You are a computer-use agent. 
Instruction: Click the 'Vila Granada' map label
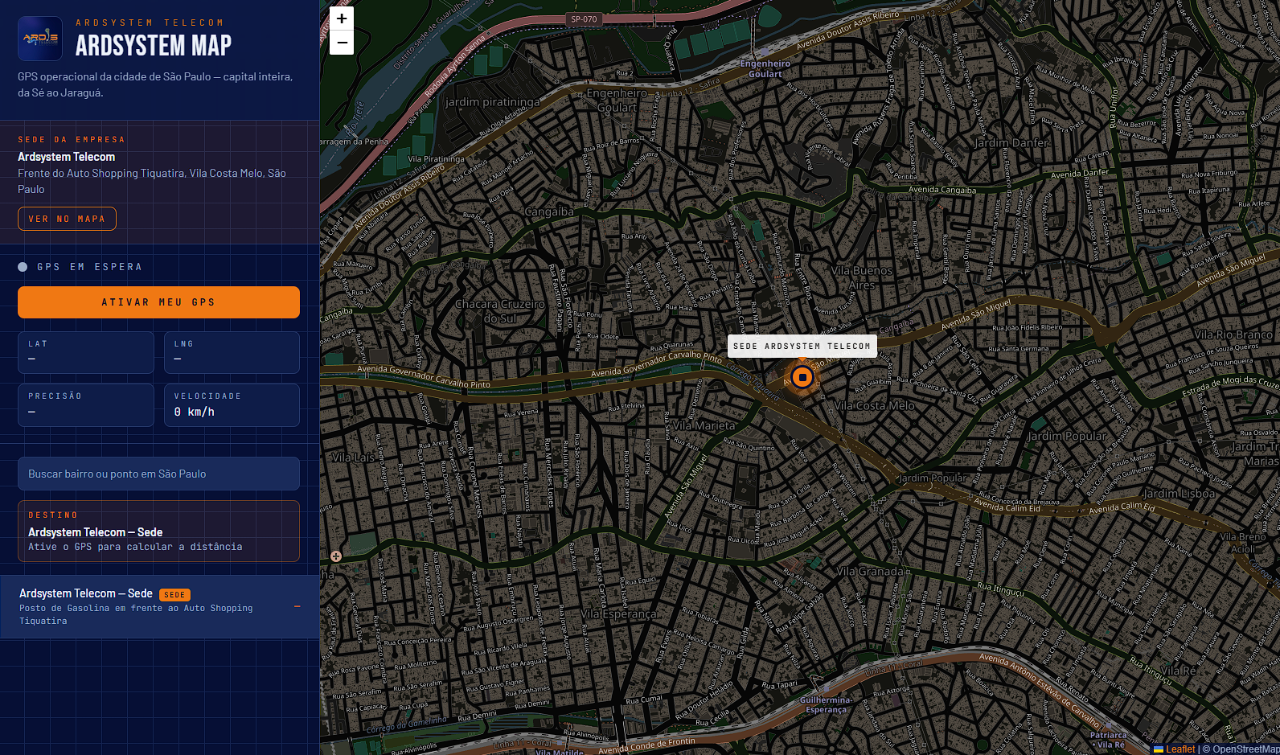point(872,570)
